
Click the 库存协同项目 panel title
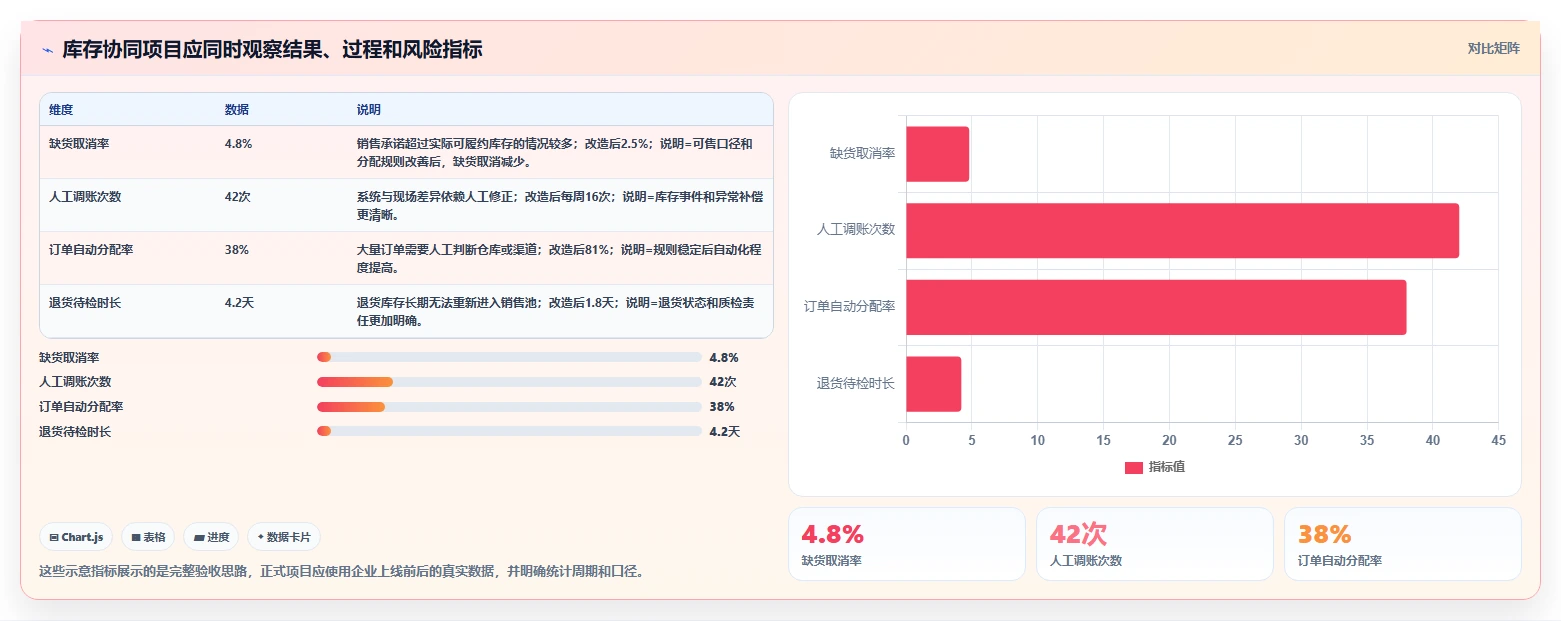[x=272, y=49]
